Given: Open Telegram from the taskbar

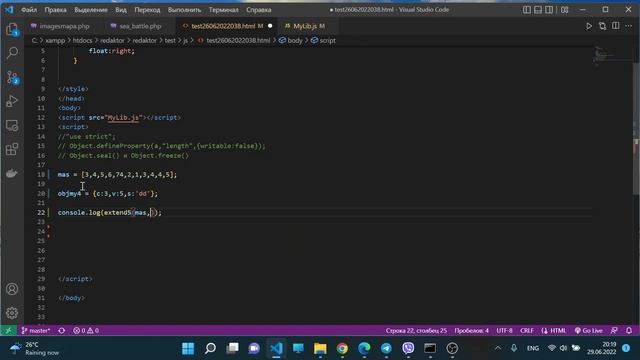Looking at the screenshot, I should (386, 348).
